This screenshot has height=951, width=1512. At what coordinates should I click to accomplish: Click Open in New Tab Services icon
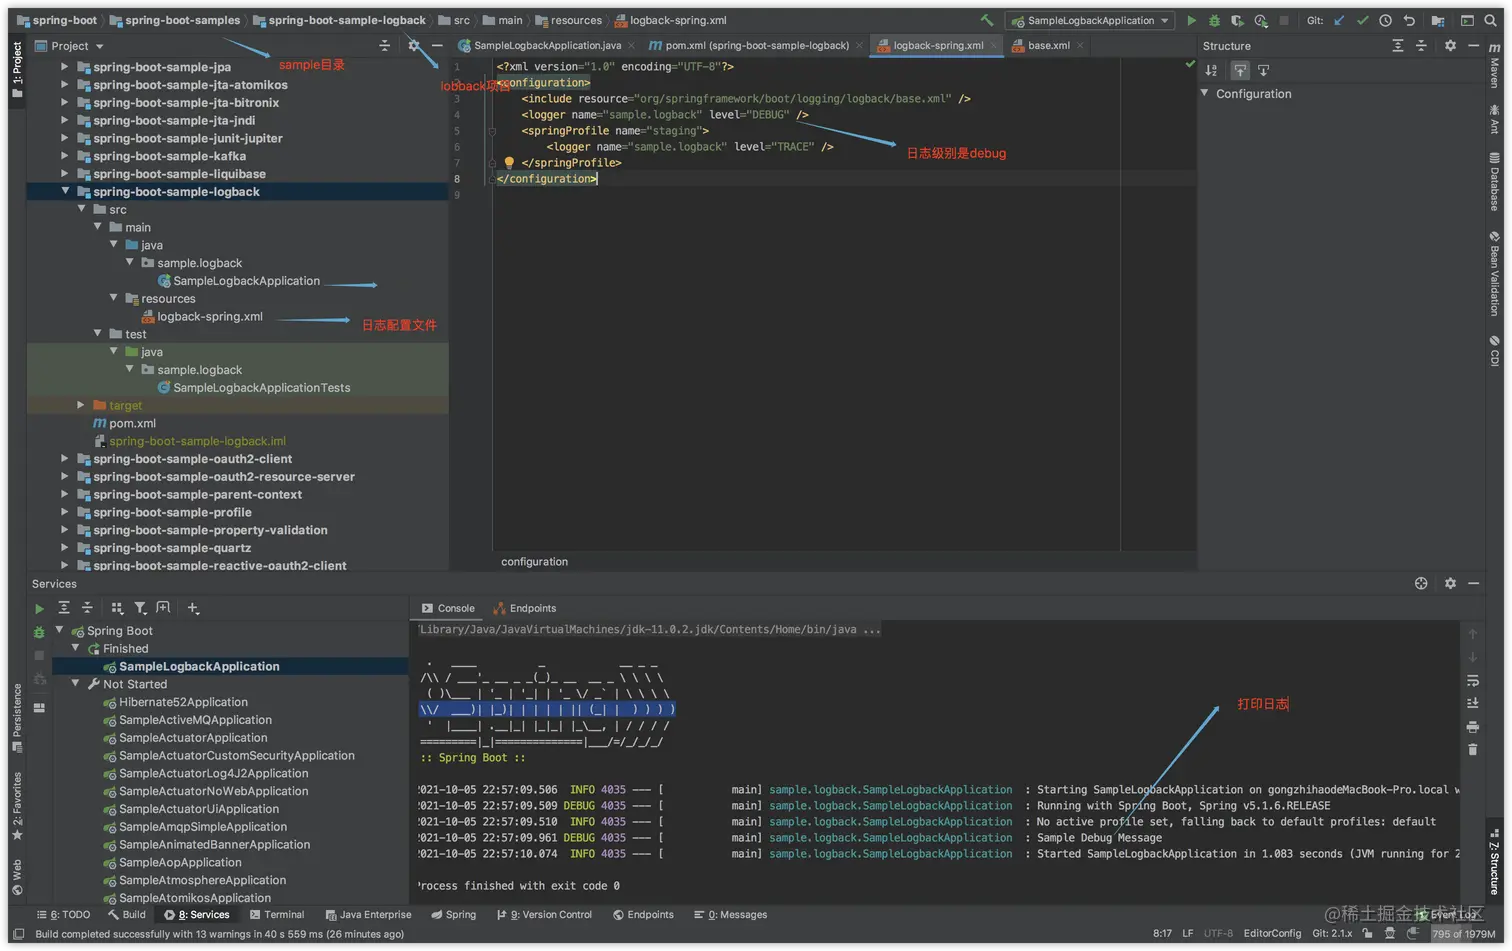pyautogui.click(x=163, y=608)
